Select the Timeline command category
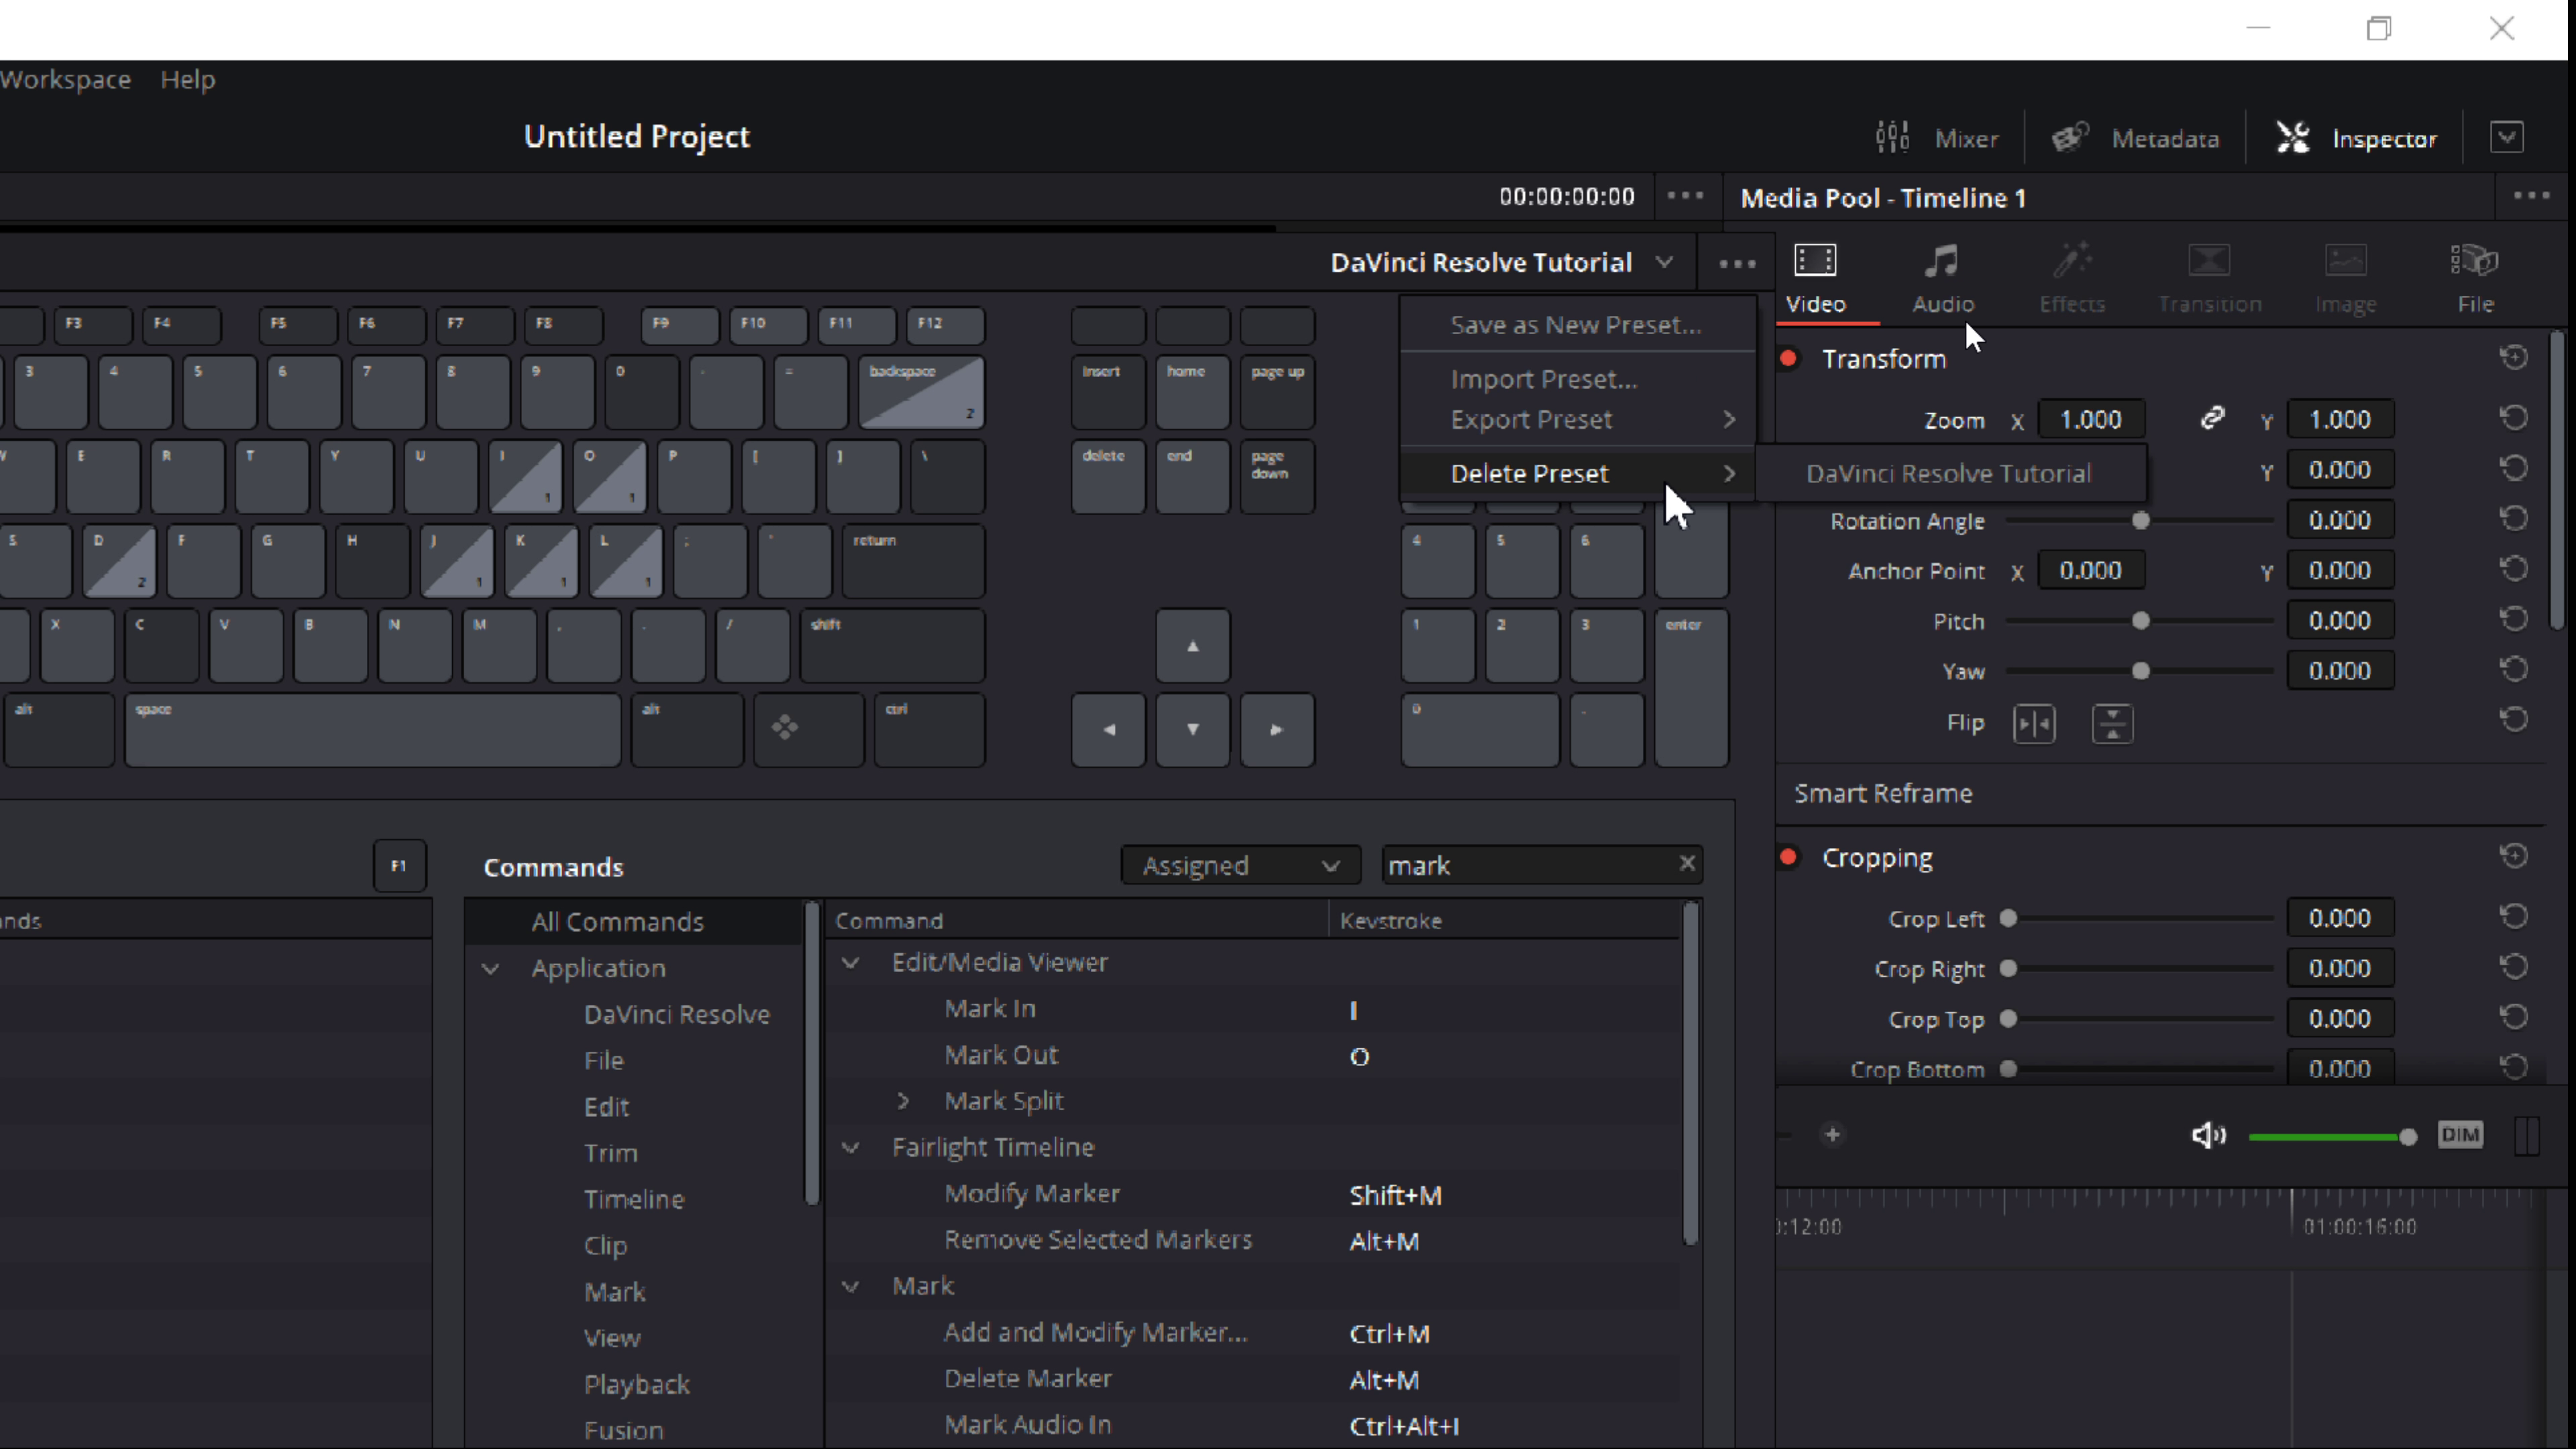 (634, 1199)
